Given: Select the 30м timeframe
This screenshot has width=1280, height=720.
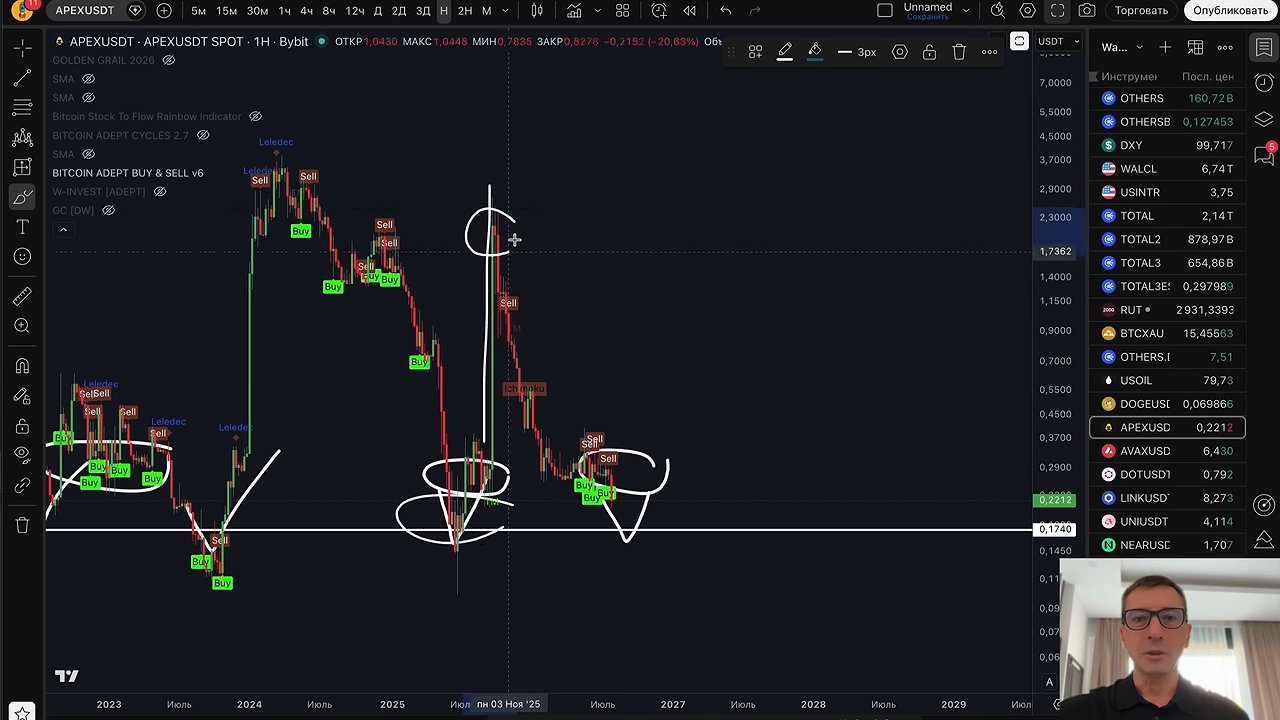Looking at the screenshot, I should click(x=257, y=11).
